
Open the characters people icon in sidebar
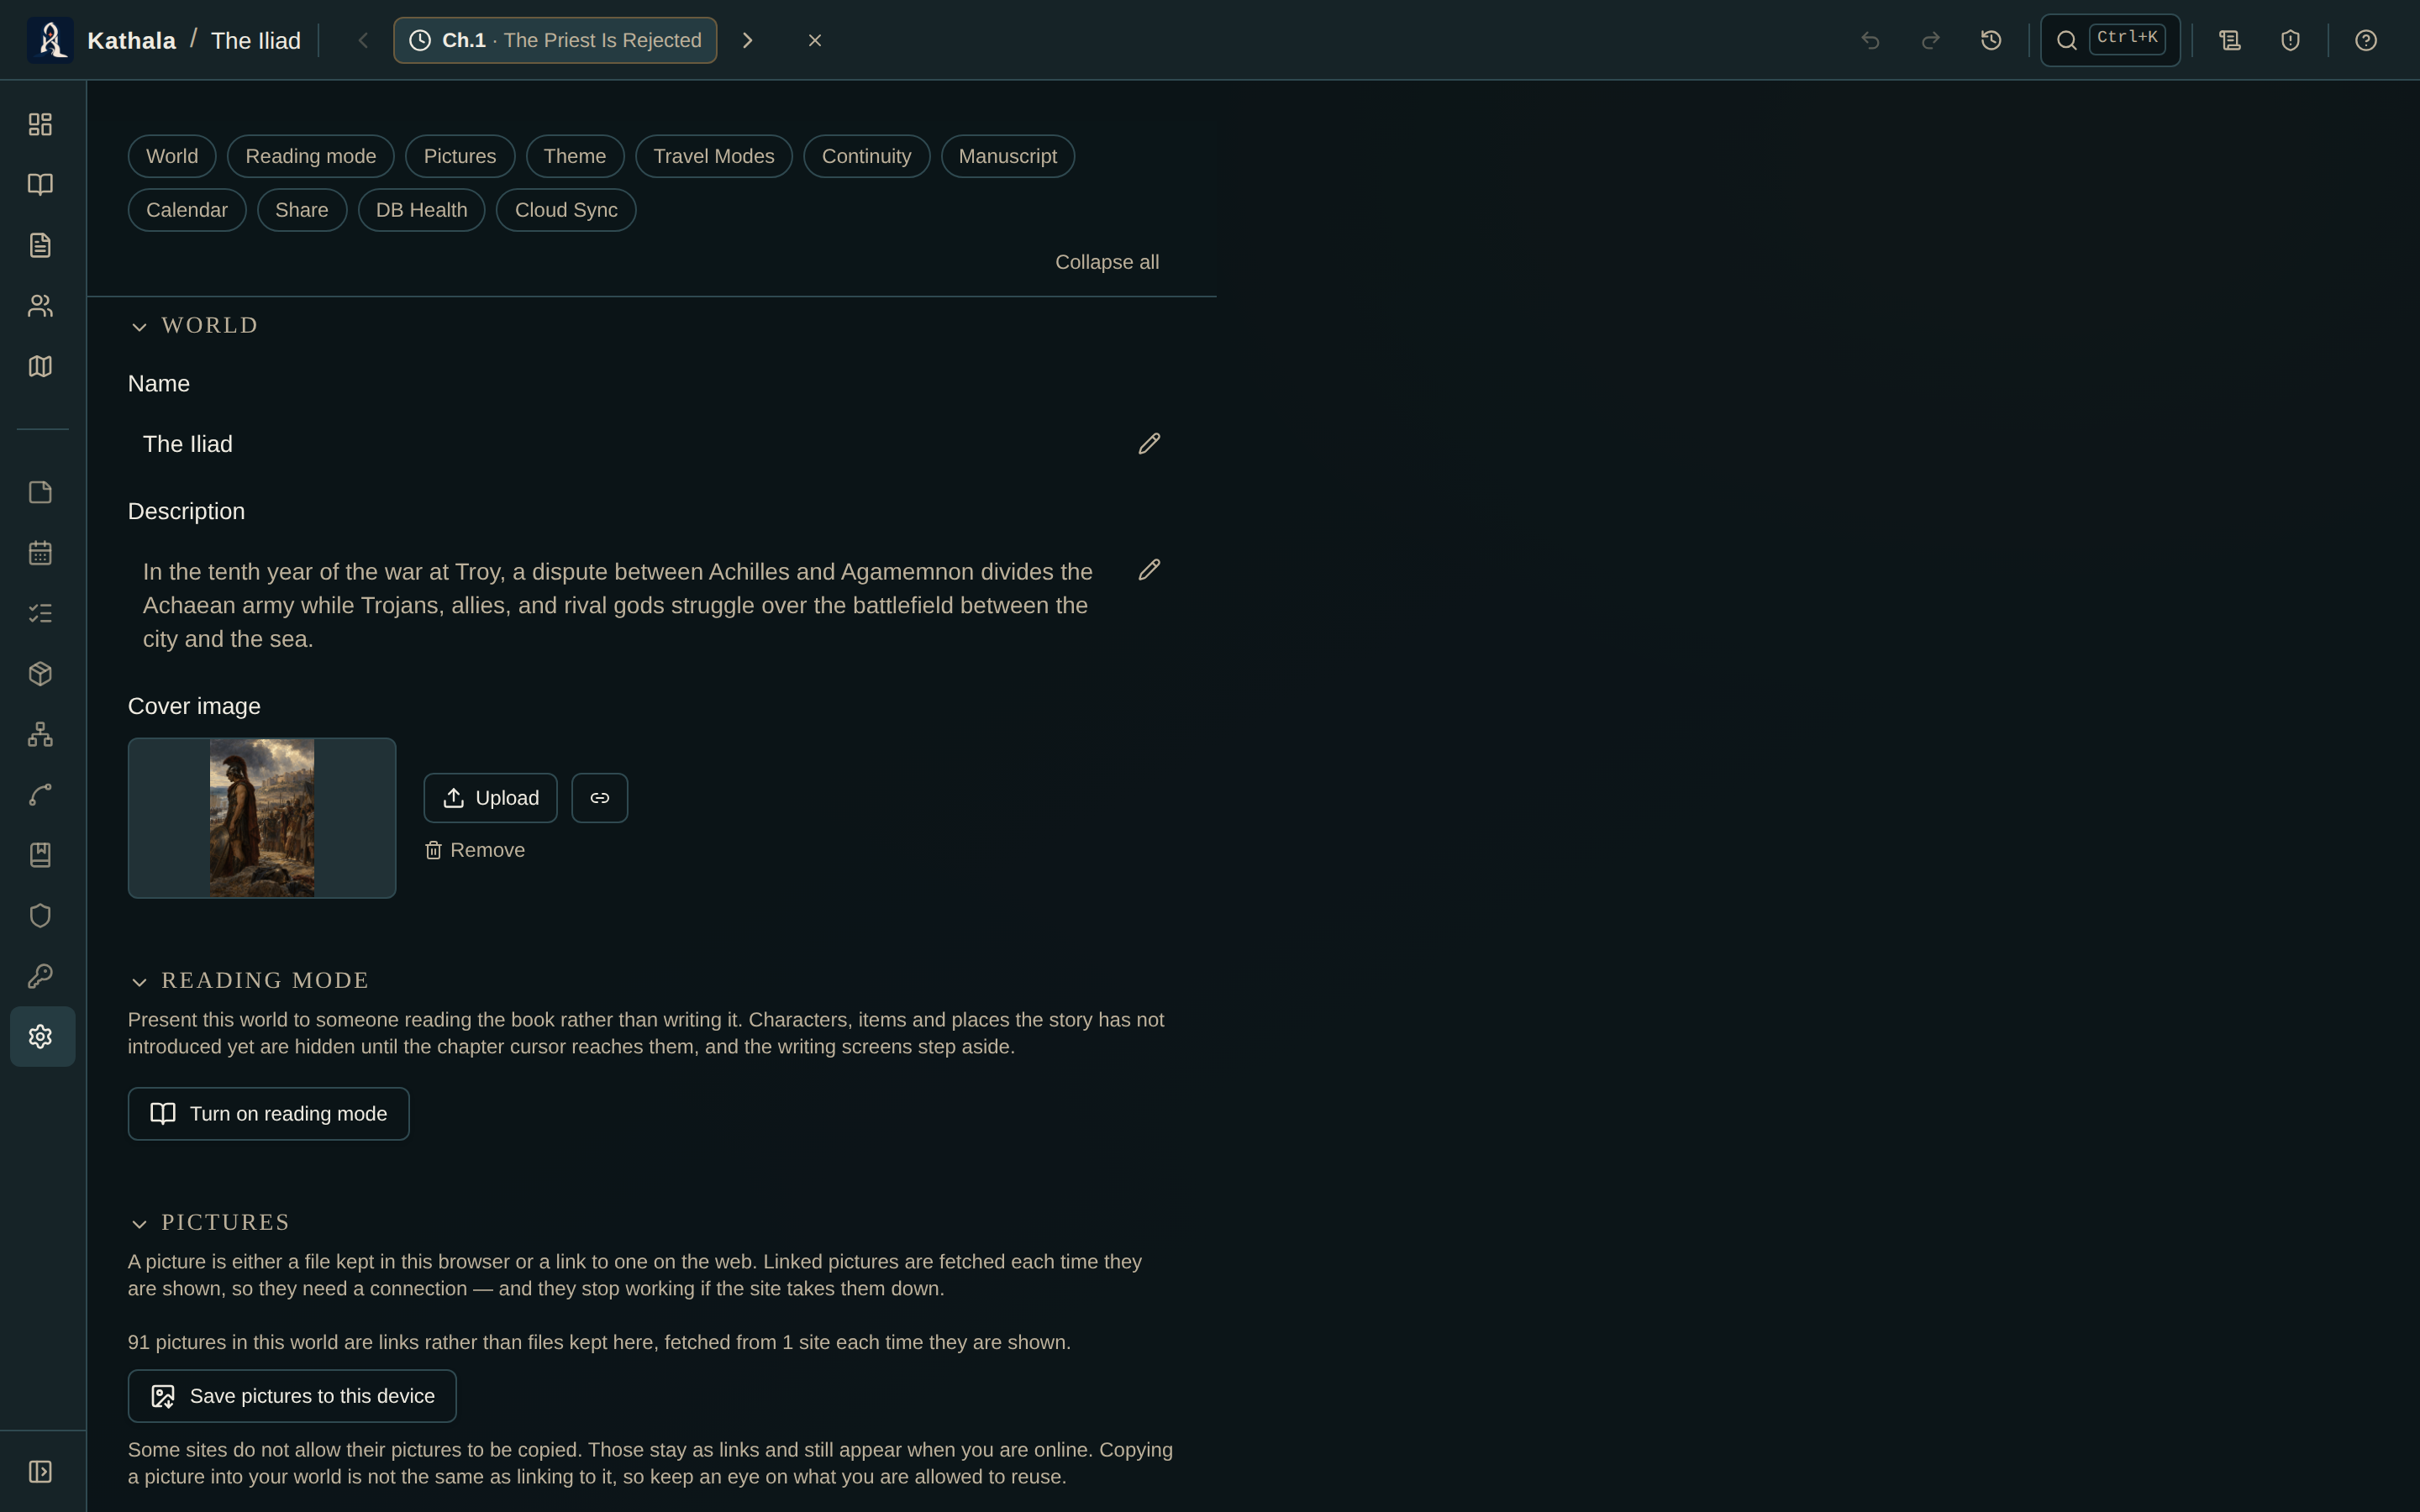40,305
